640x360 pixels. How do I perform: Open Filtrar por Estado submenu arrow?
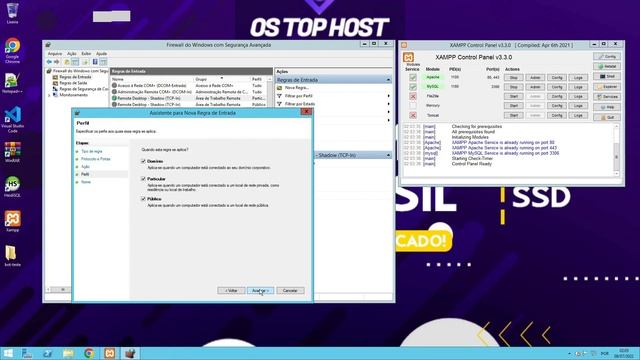pos(388,104)
